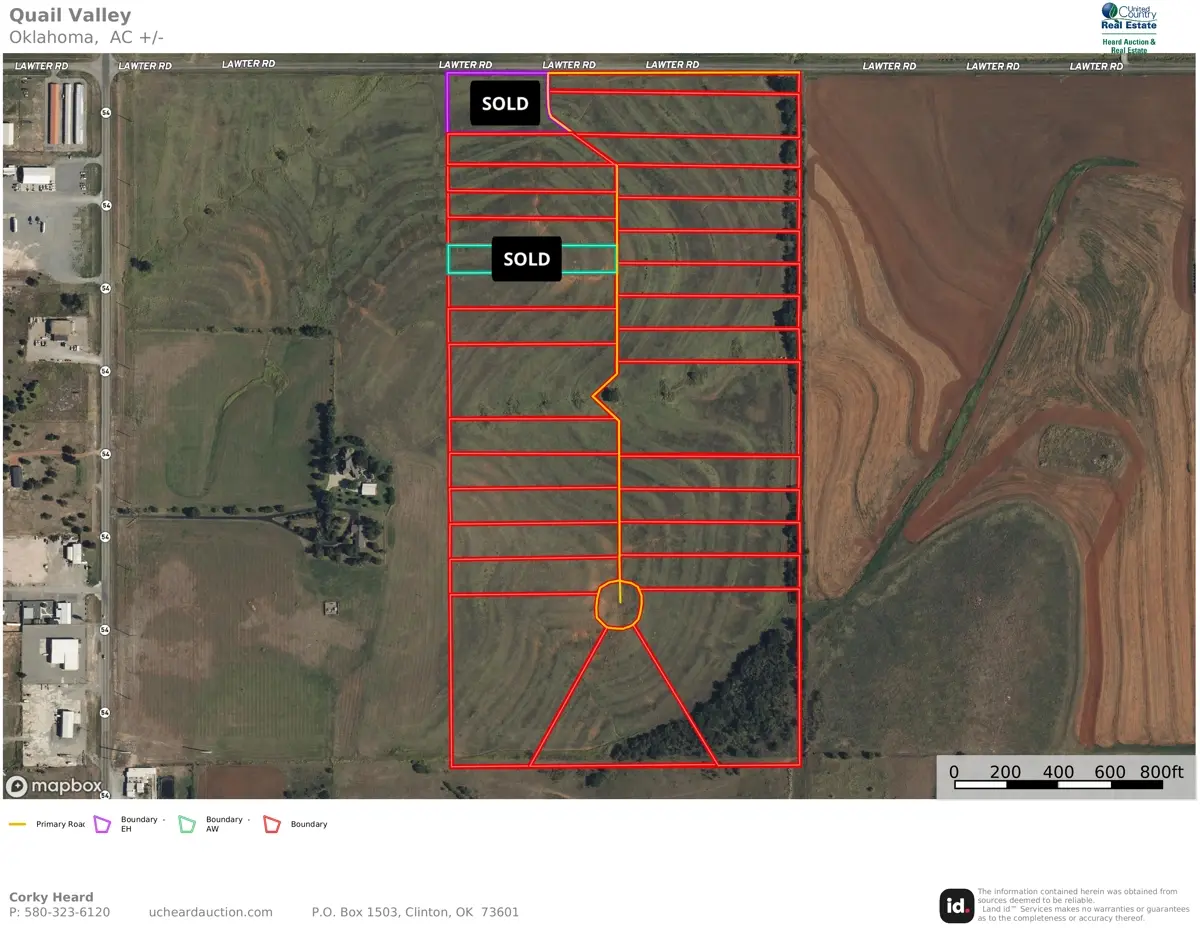The width and height of the screenshot is (1200, 928).
Task: Select the green Boundary AW legend icon
Action: point(187,825)
